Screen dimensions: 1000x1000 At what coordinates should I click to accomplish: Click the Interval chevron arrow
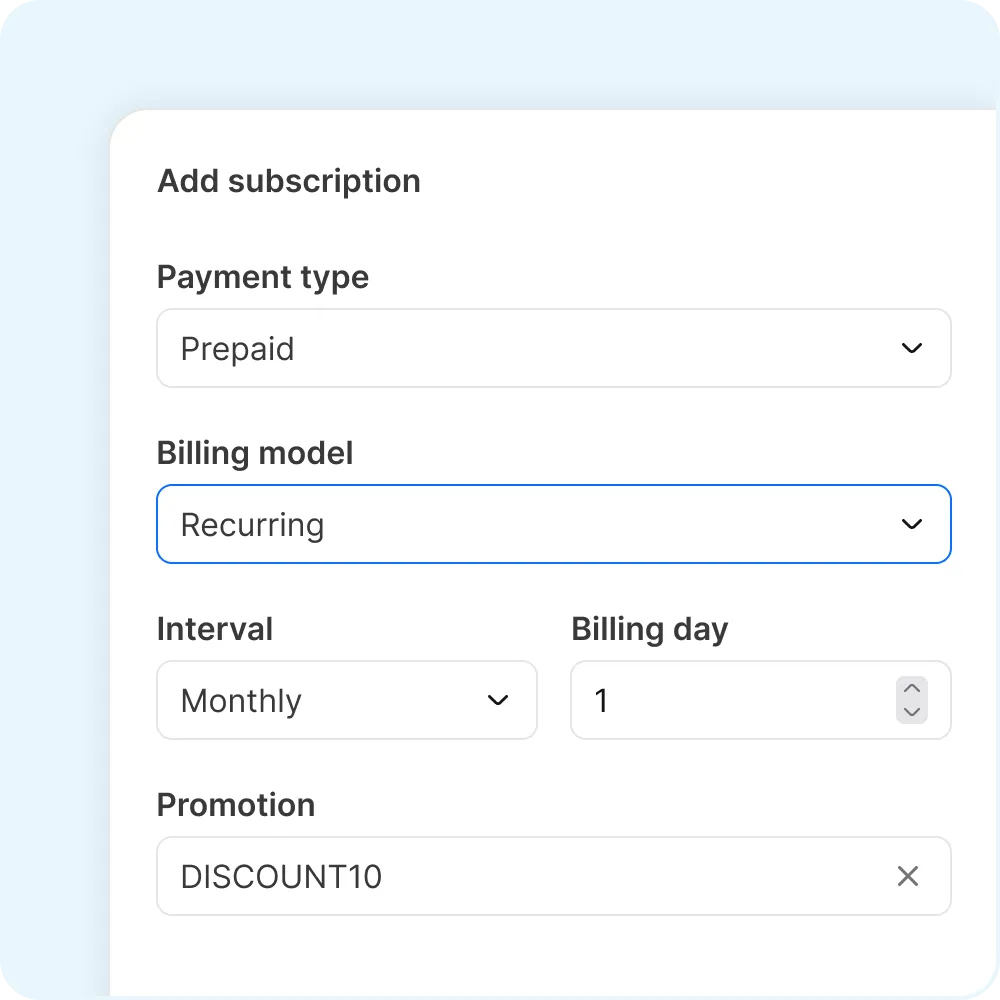[497, 701]
